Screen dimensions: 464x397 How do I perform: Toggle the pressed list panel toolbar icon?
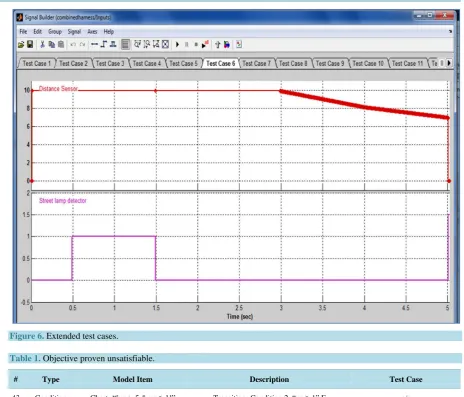click(125, 44)
